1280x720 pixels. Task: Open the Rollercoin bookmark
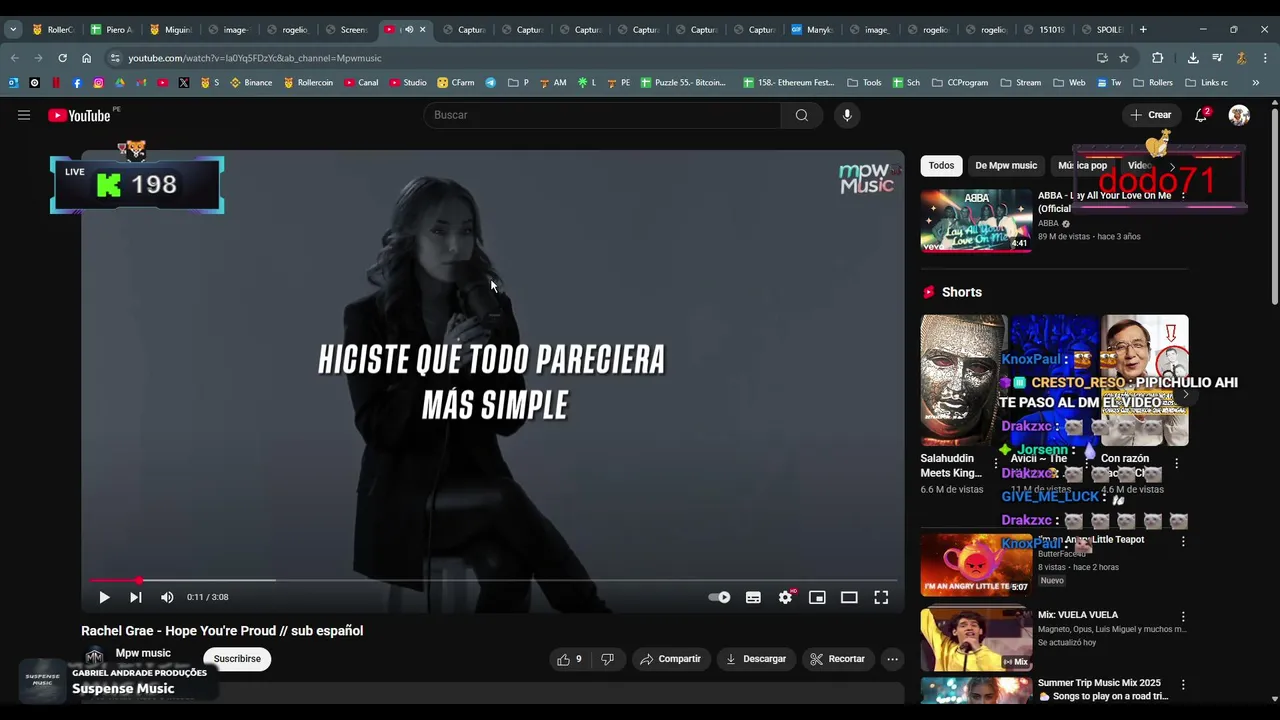pyautogui.click(x=308, y=82)
